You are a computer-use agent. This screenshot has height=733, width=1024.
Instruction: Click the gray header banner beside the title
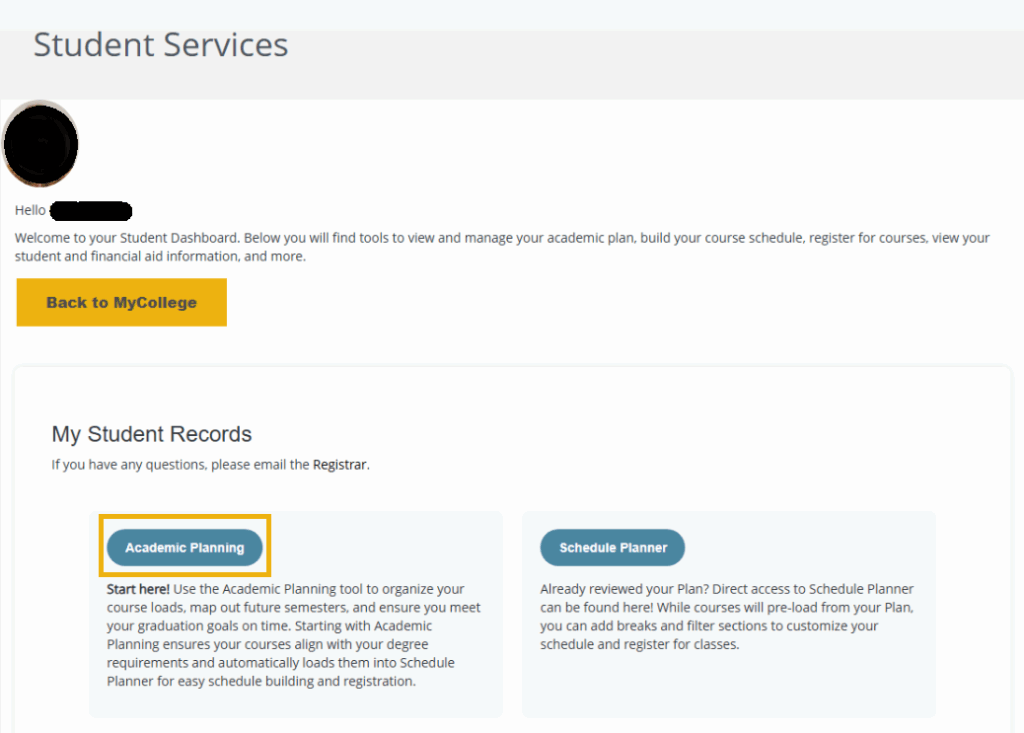[x=650, y=60]
